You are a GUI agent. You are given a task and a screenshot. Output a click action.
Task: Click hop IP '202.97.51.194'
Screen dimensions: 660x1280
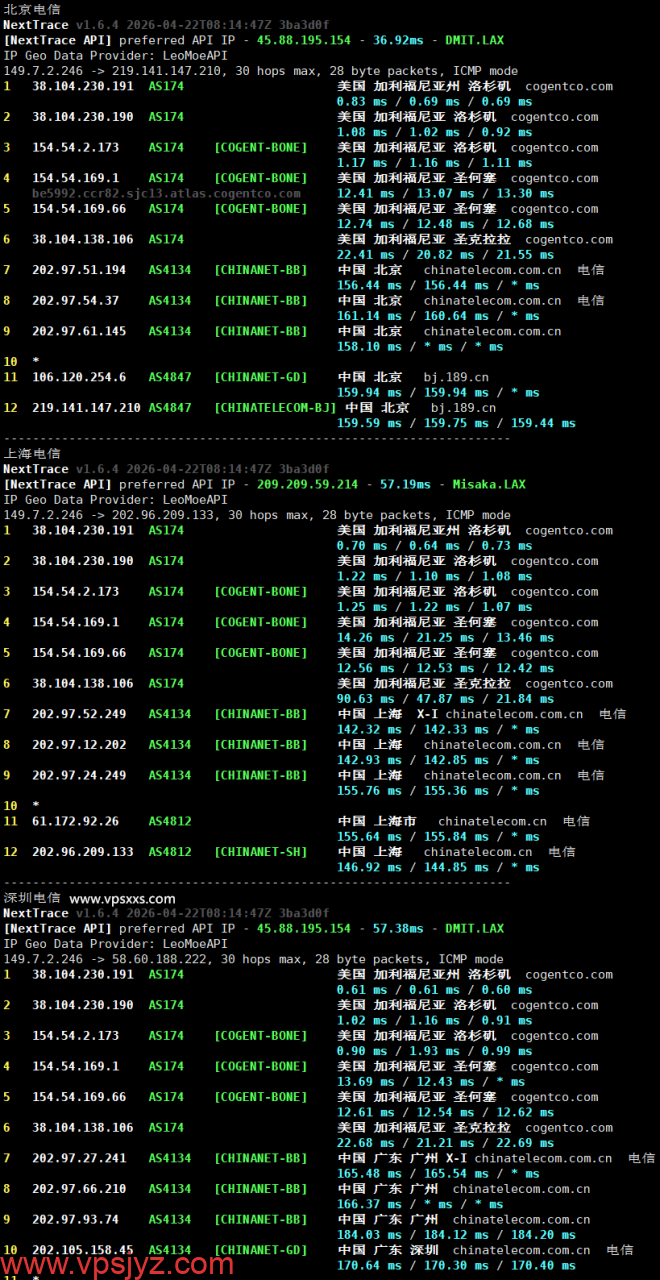(x=79, y=270)
